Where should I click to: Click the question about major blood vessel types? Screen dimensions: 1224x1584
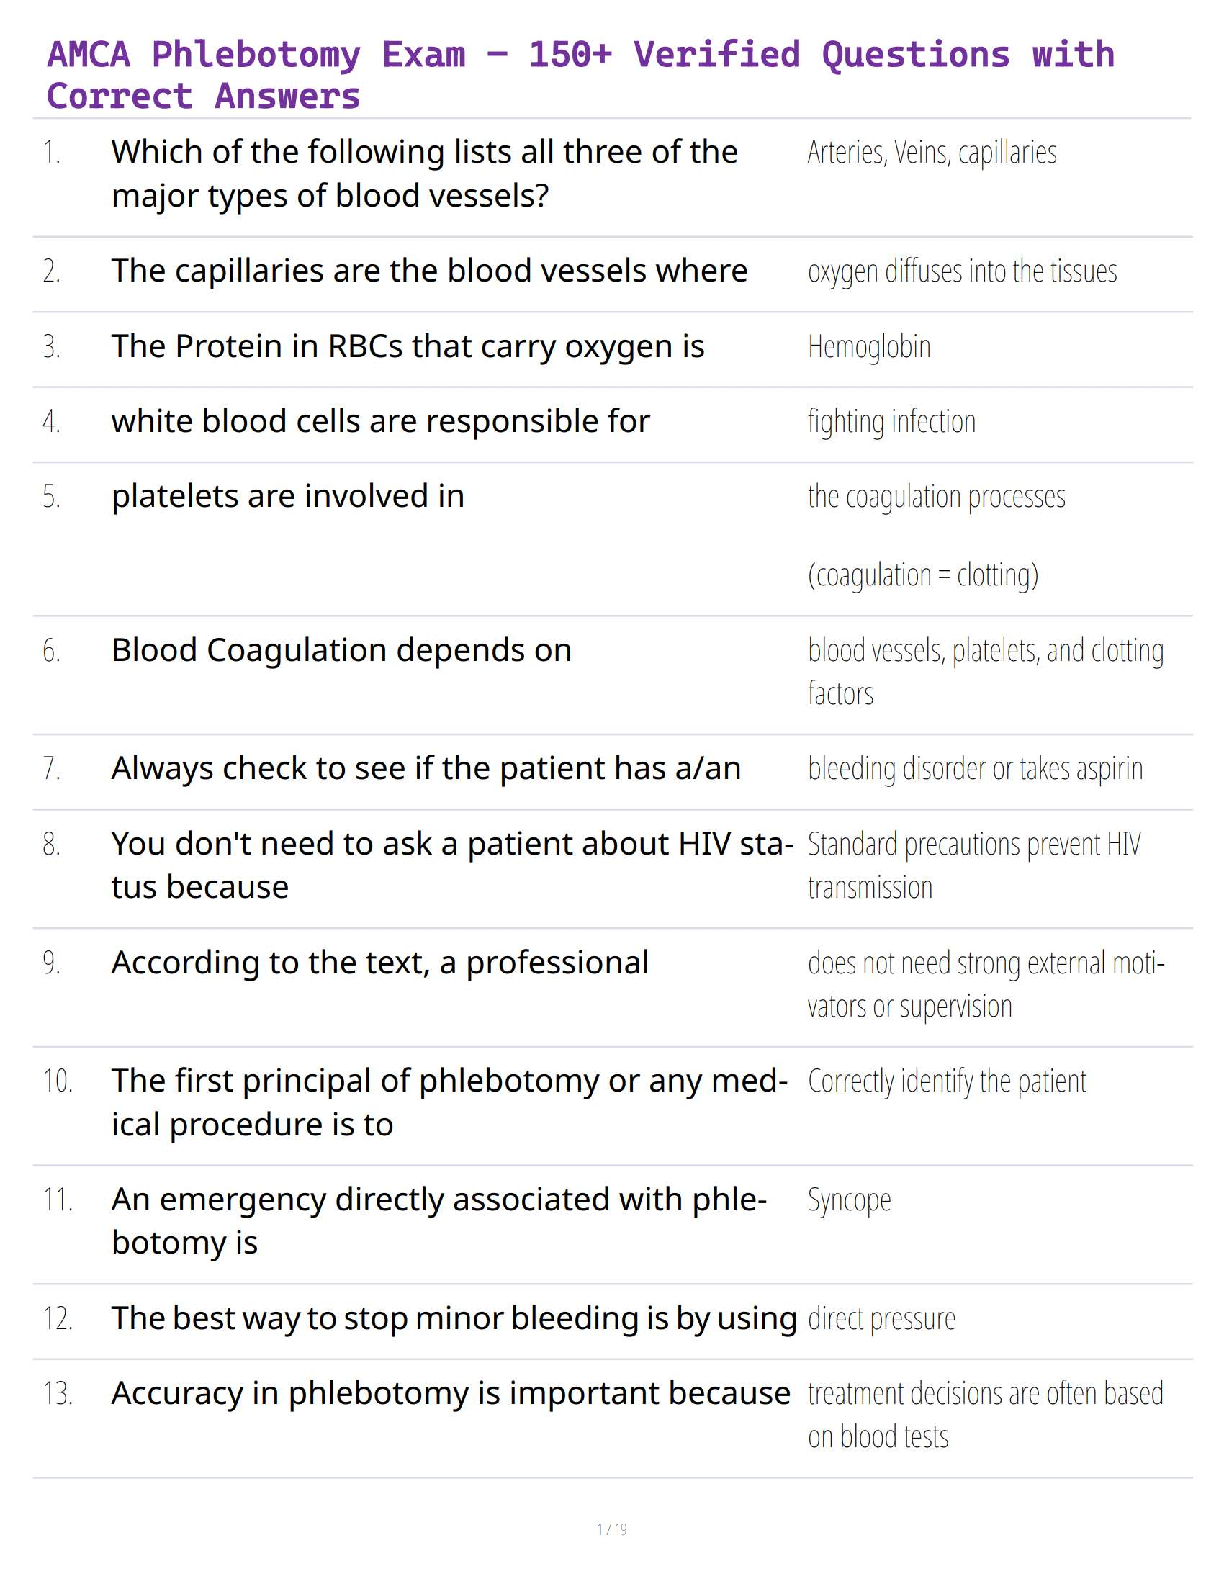[x=424, y=174]
